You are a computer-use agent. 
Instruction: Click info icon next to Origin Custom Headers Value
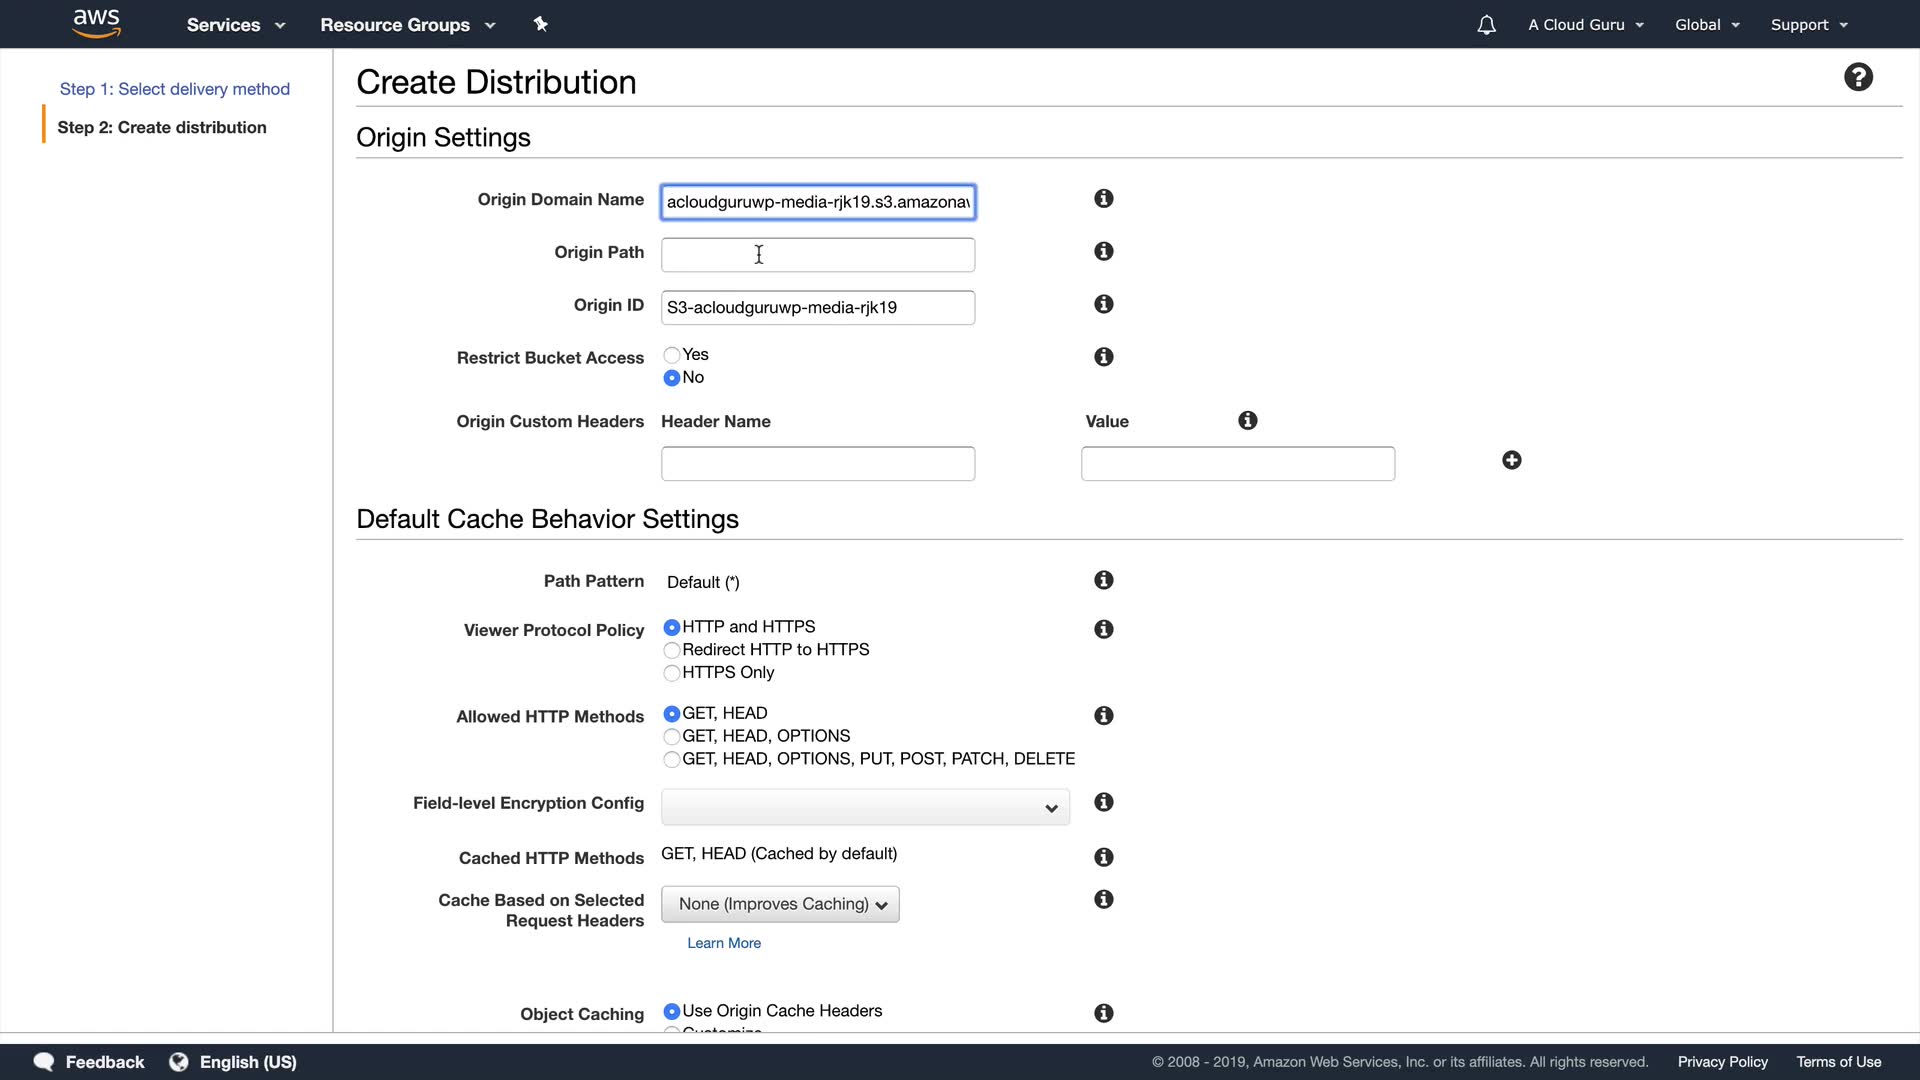(1247, 421)
